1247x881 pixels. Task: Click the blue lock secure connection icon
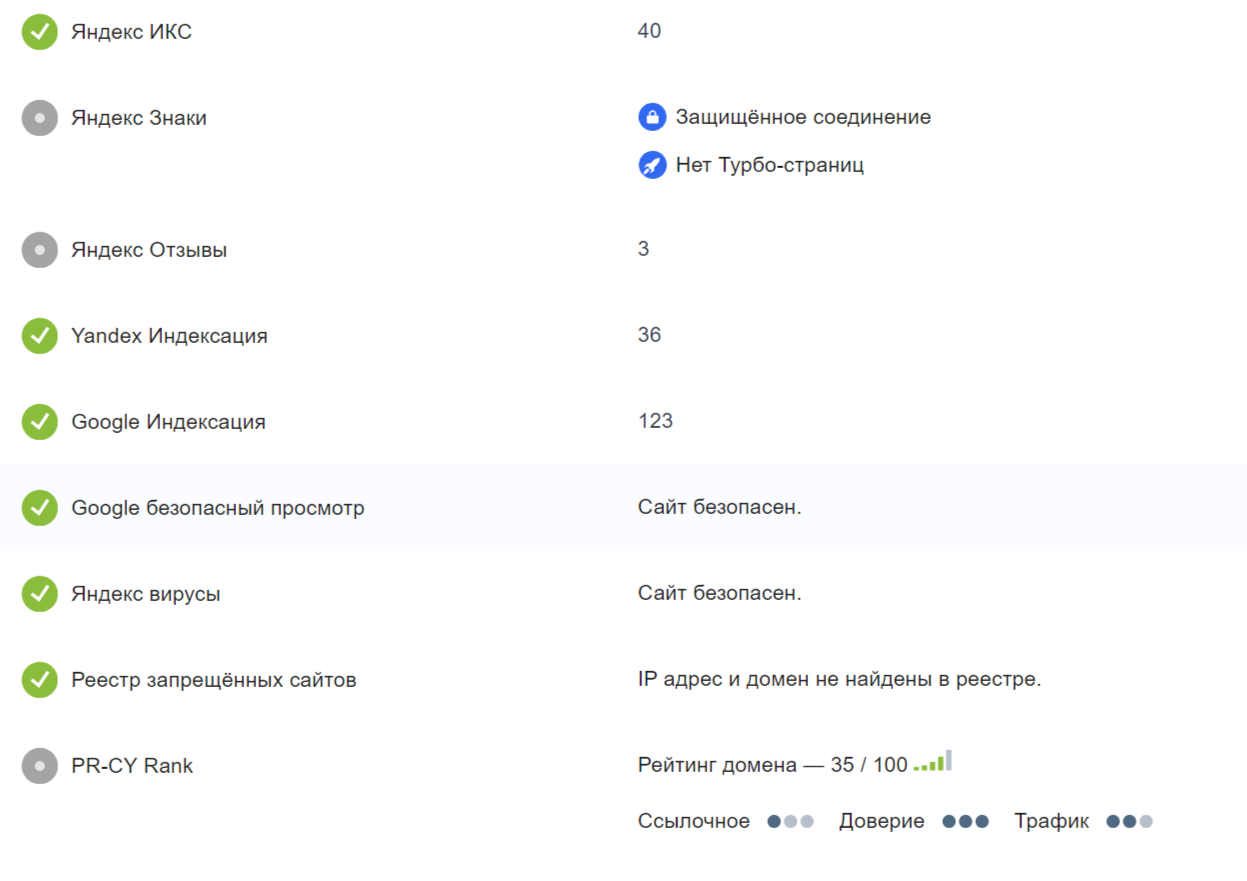pyautogui.click(x=652, y=117)
